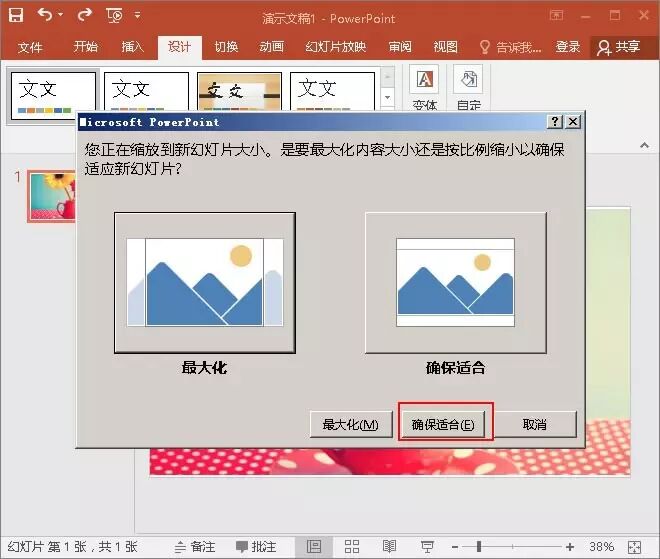Select the second theme thumbnail with green accents
The height and width of the screenshot is (559, 660).
coord(146,92)
